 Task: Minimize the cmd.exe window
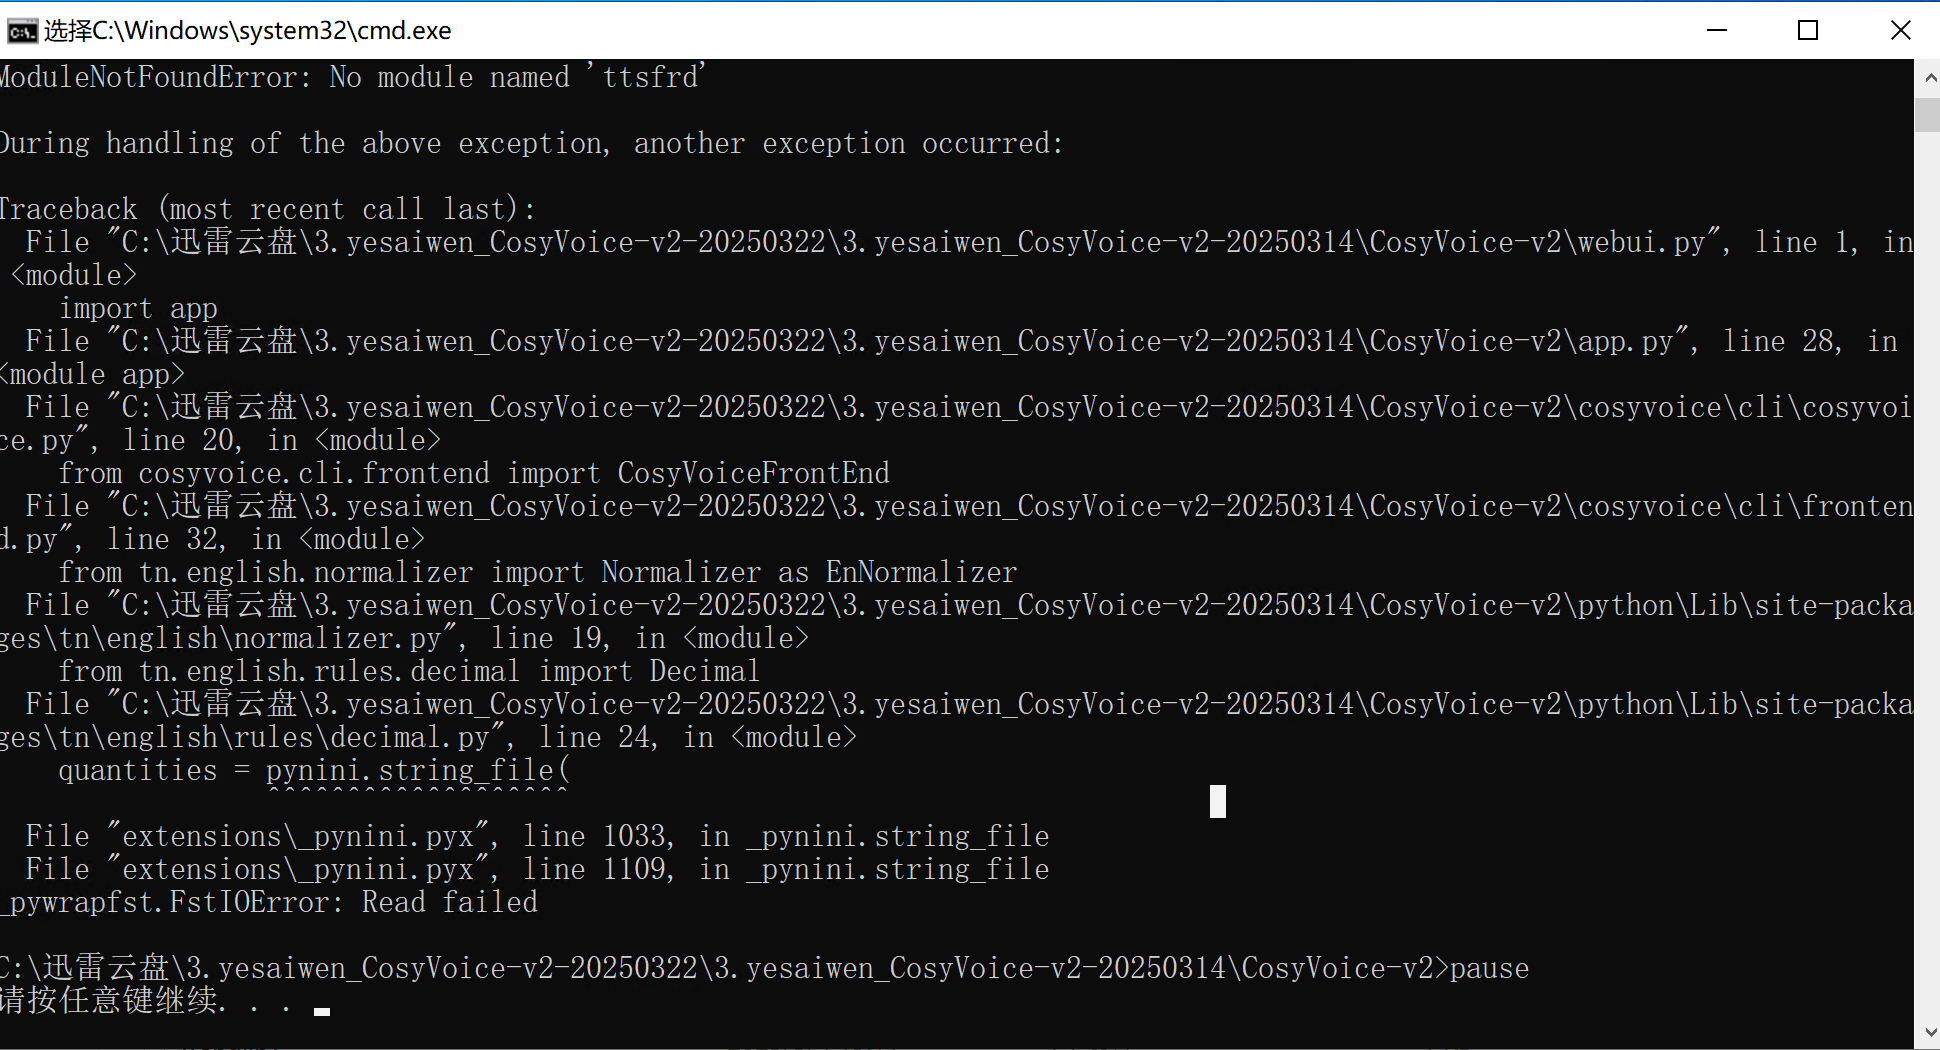click(1717, 30)
